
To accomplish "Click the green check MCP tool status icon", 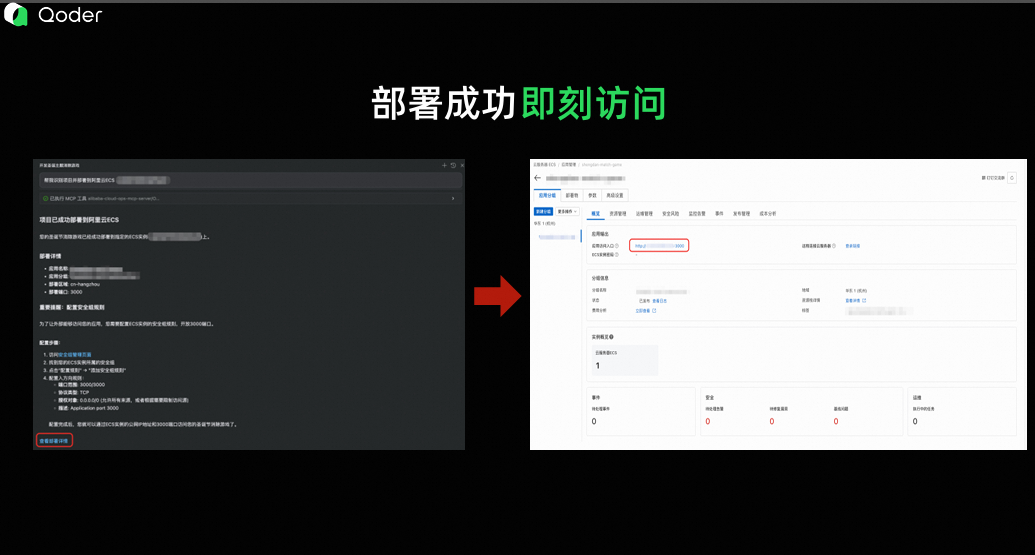I will click(x=46, y=198).
